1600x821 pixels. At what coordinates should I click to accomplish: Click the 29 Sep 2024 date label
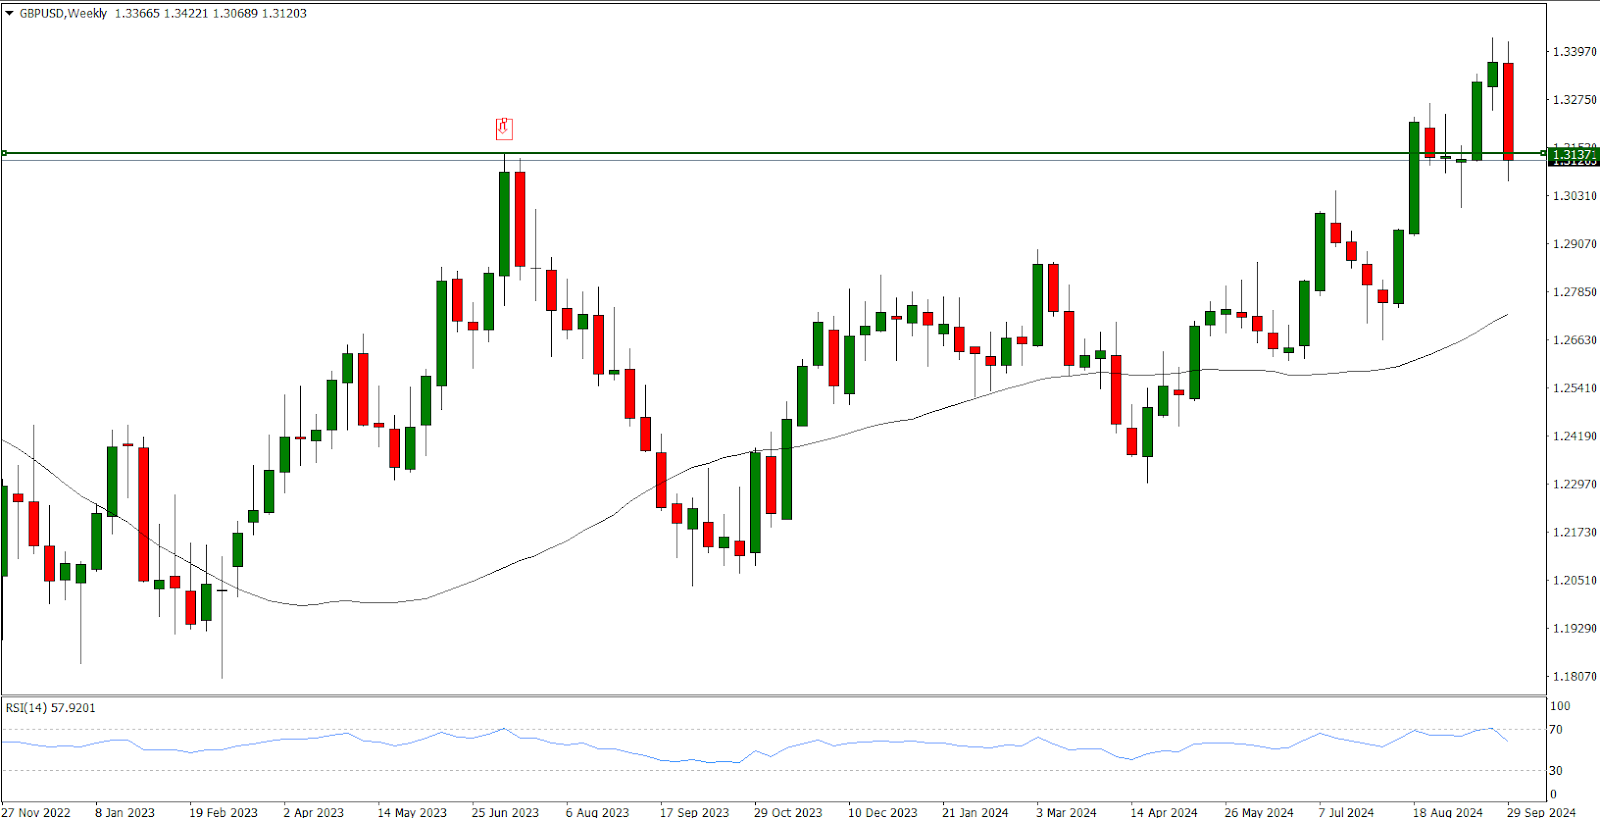pyautogui.click(x=1541, y=812)
